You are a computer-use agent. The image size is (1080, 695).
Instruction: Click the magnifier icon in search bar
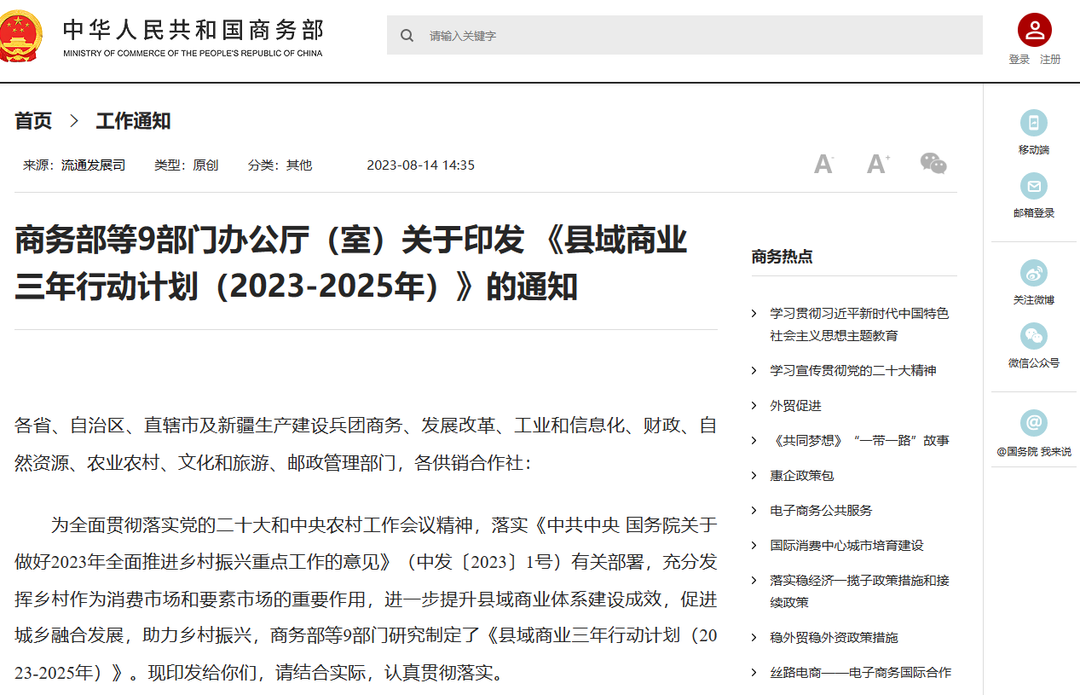[407, 34]
